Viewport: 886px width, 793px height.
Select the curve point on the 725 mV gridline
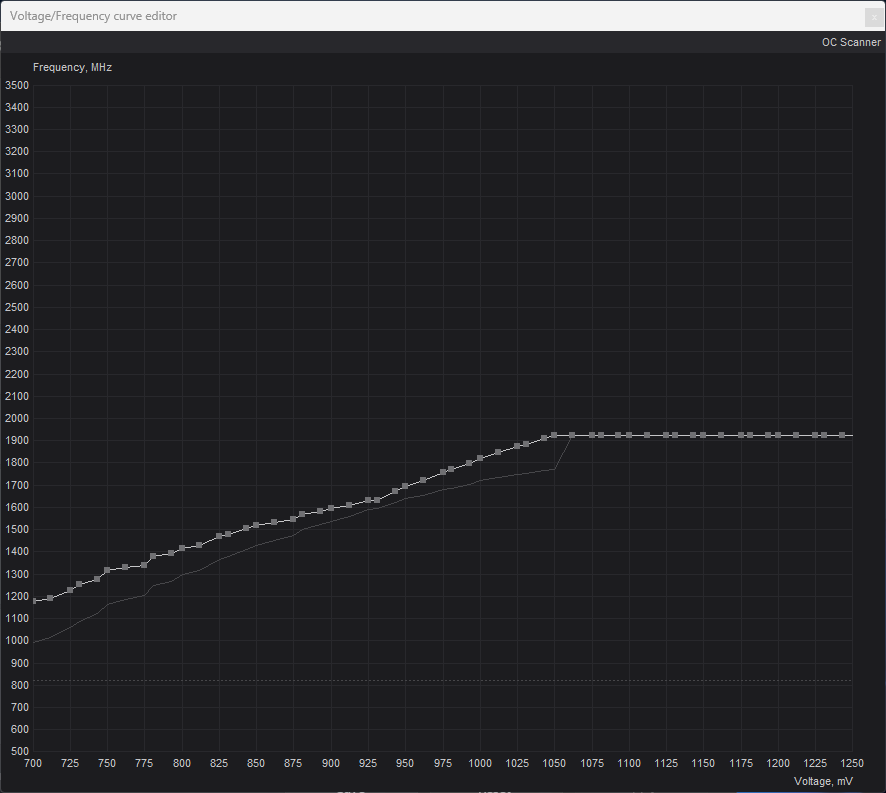[70, 590]
